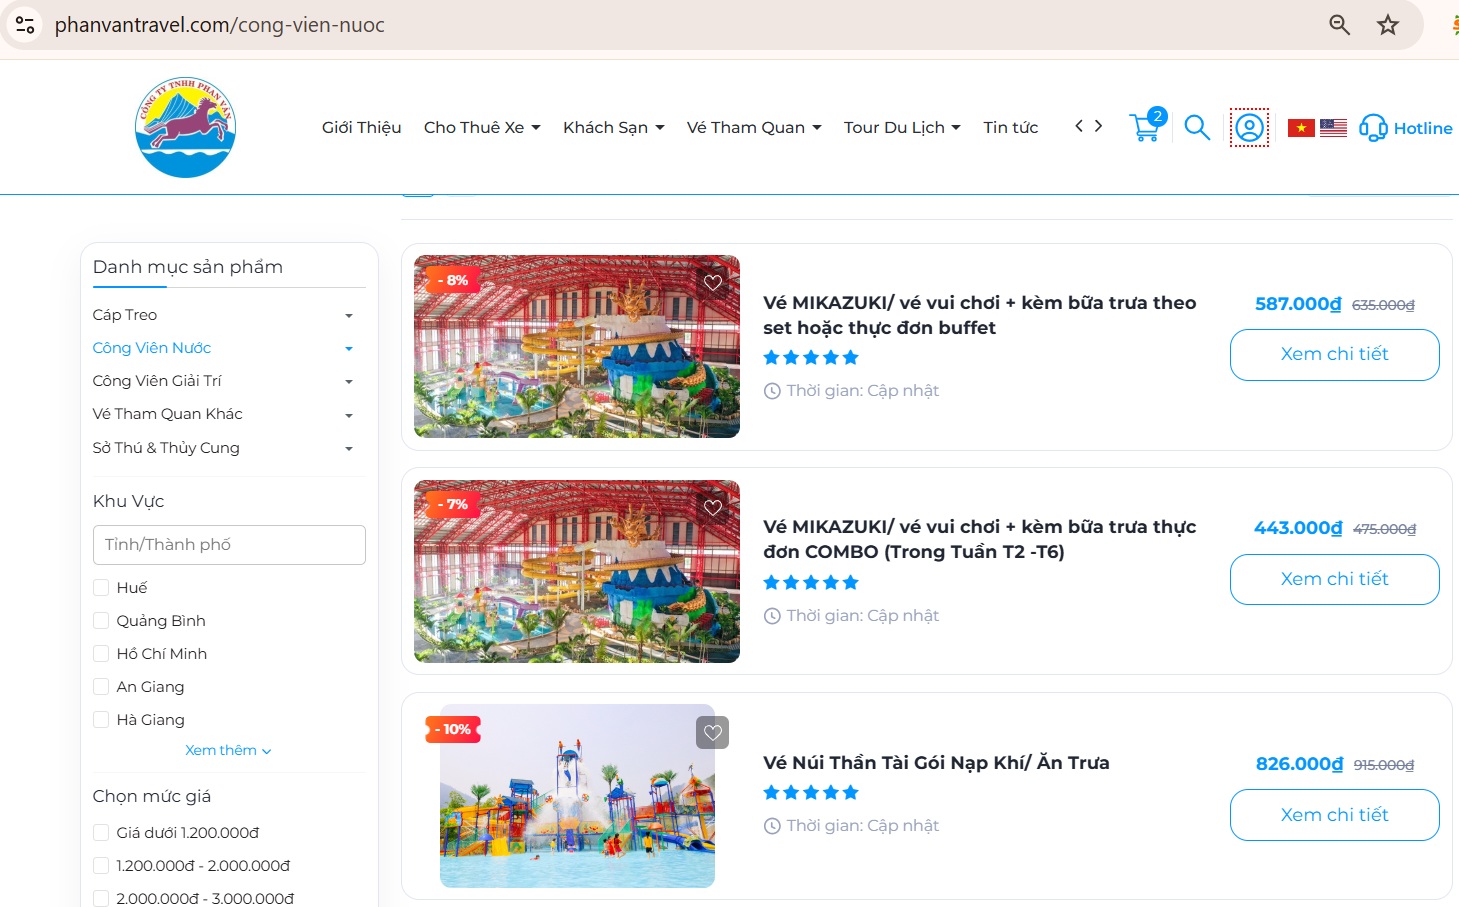Tick the Quảng Bình region checkbox

point(101,620)
